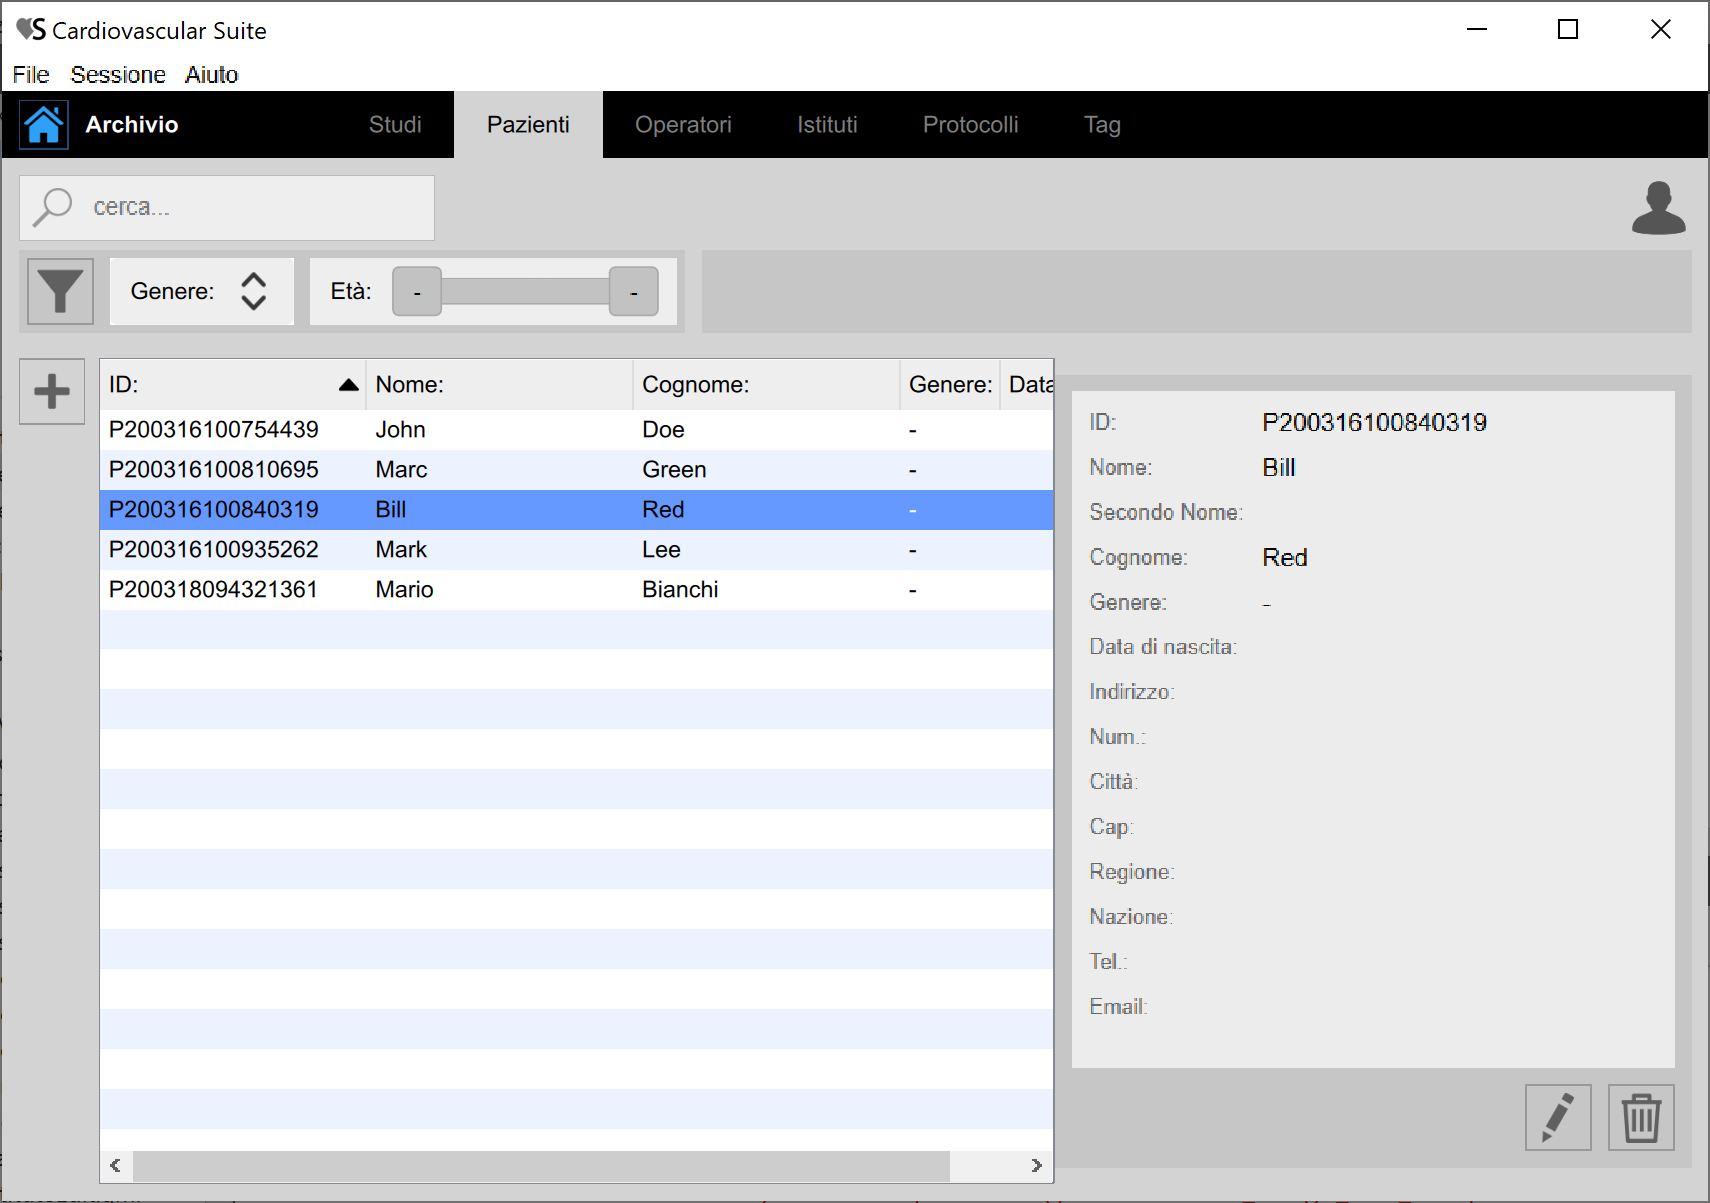Click the ID column sort arrow

[x=348, y=385]
